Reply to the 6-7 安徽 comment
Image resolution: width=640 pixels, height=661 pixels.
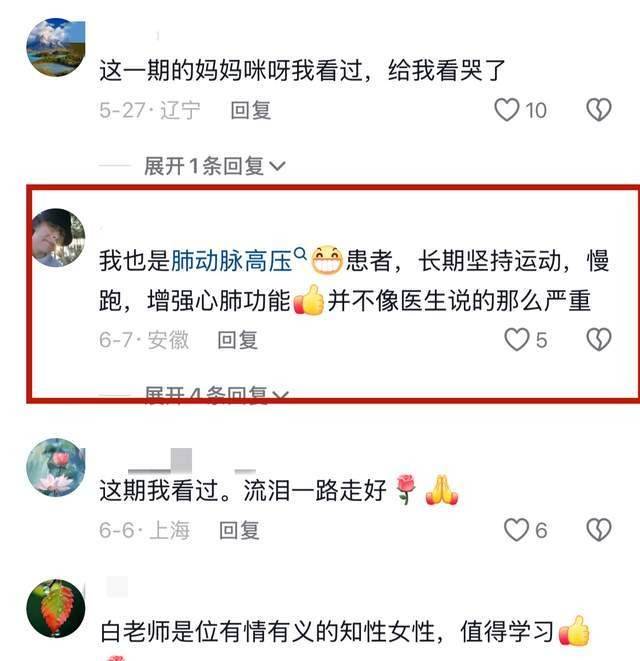click(237, 340)
